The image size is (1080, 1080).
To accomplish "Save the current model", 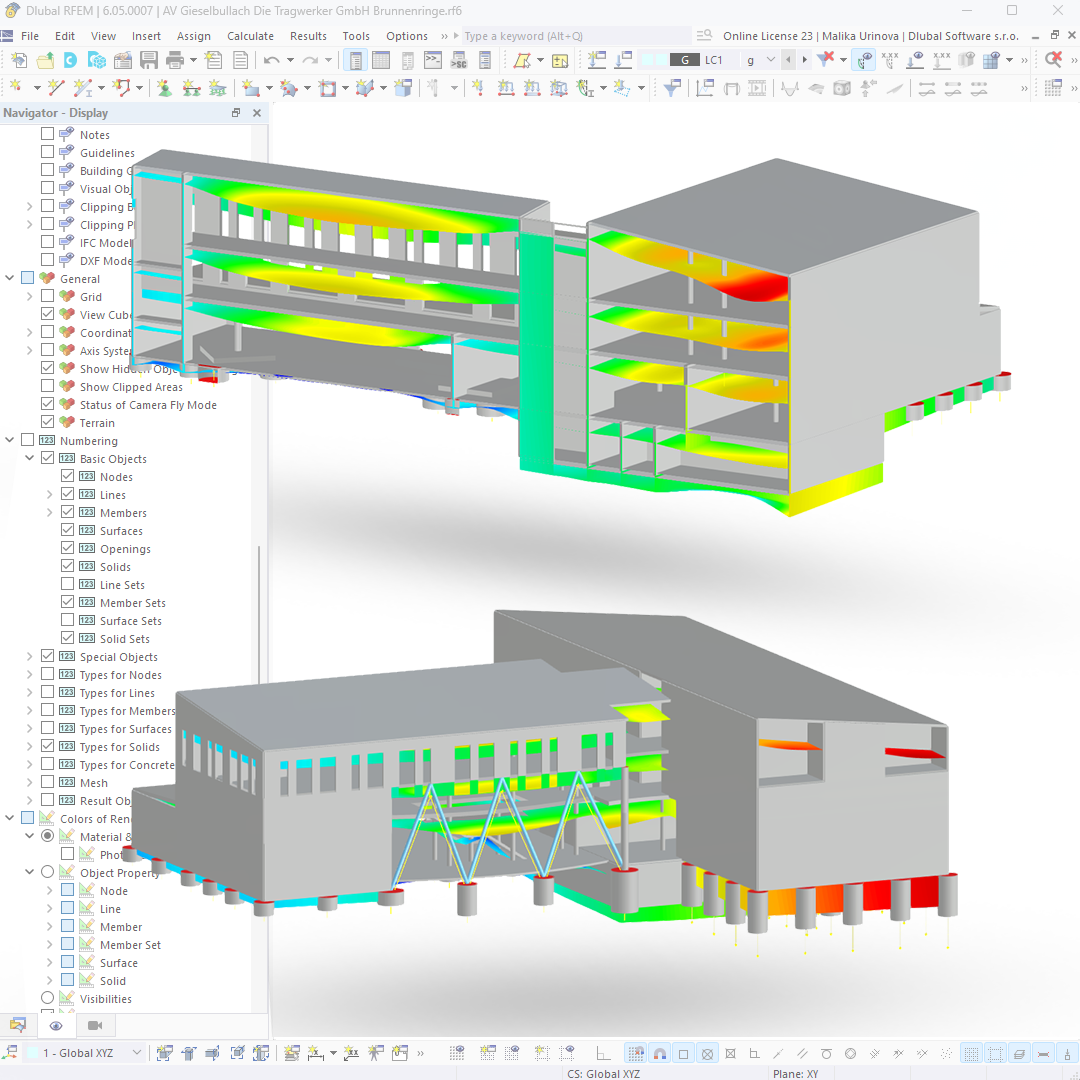I will [x=149, y=61].
